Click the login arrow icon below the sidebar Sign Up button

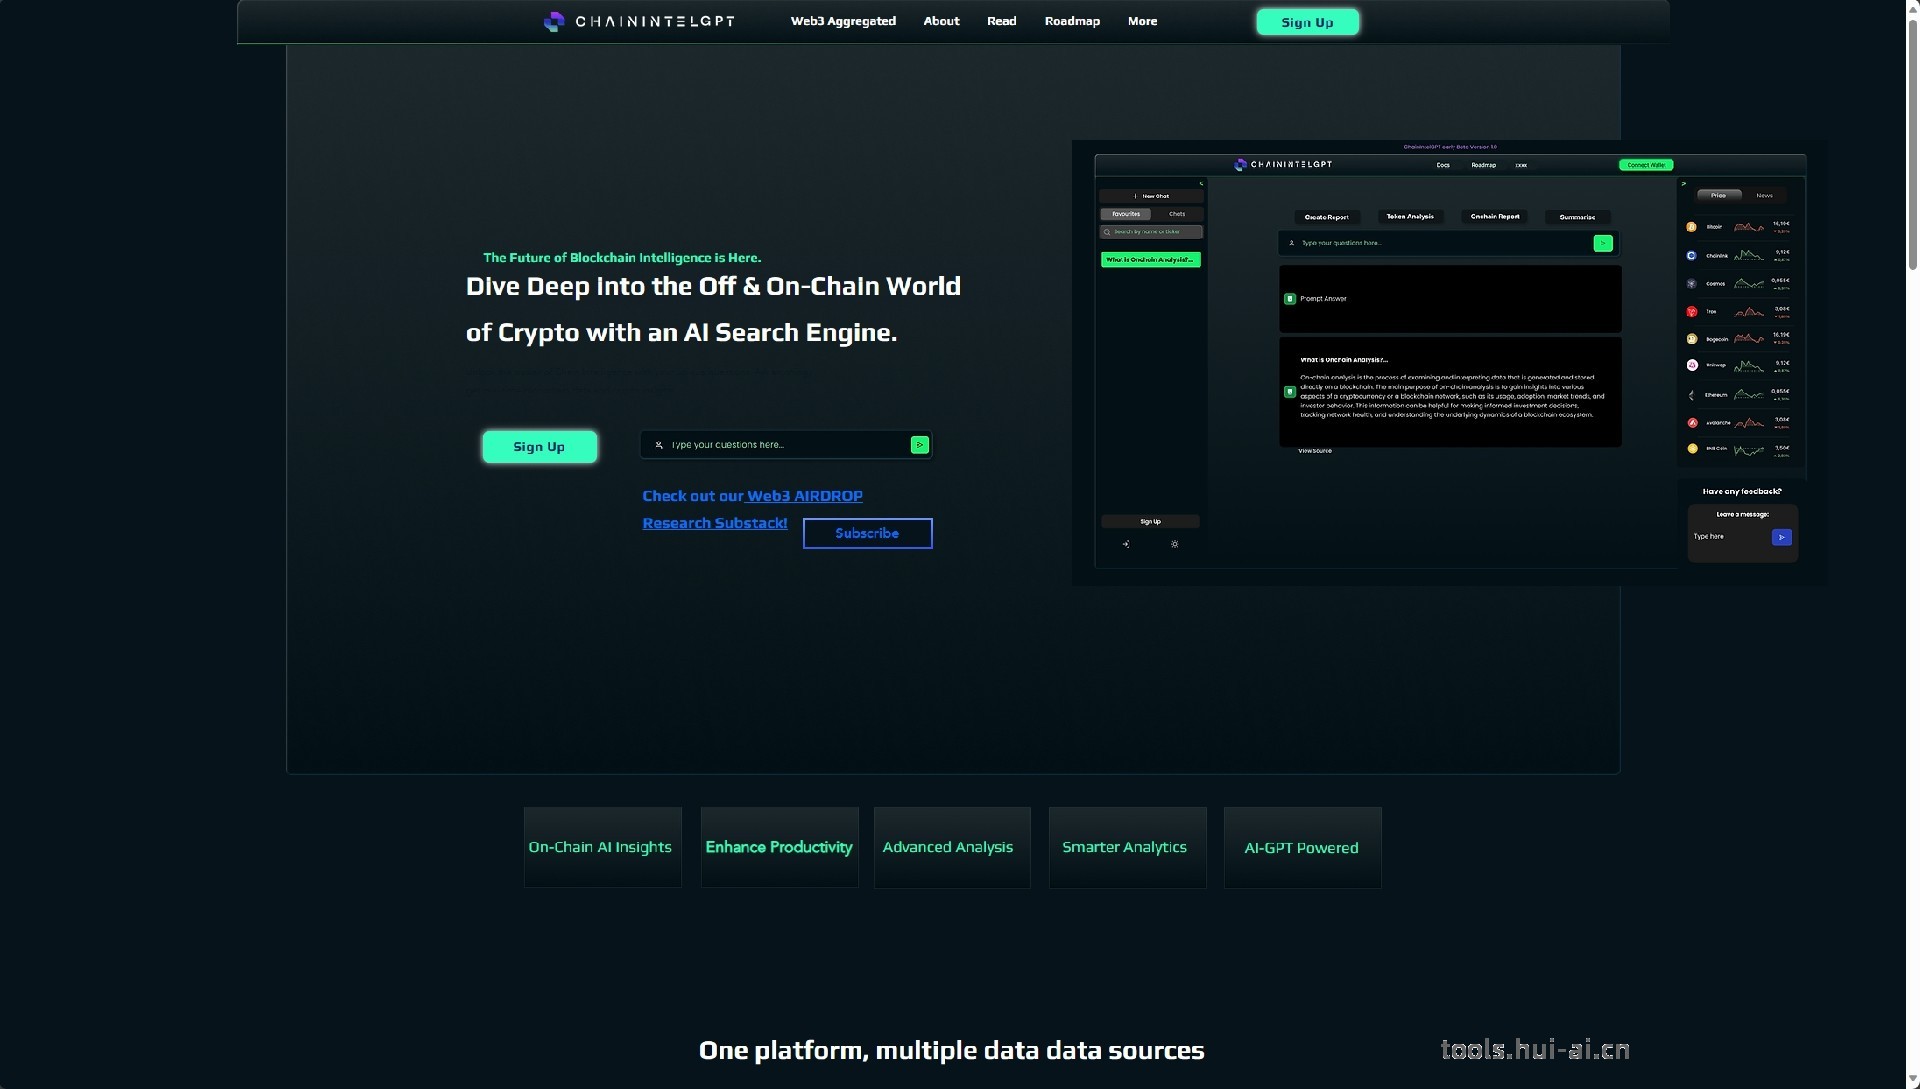point(1126,544)
